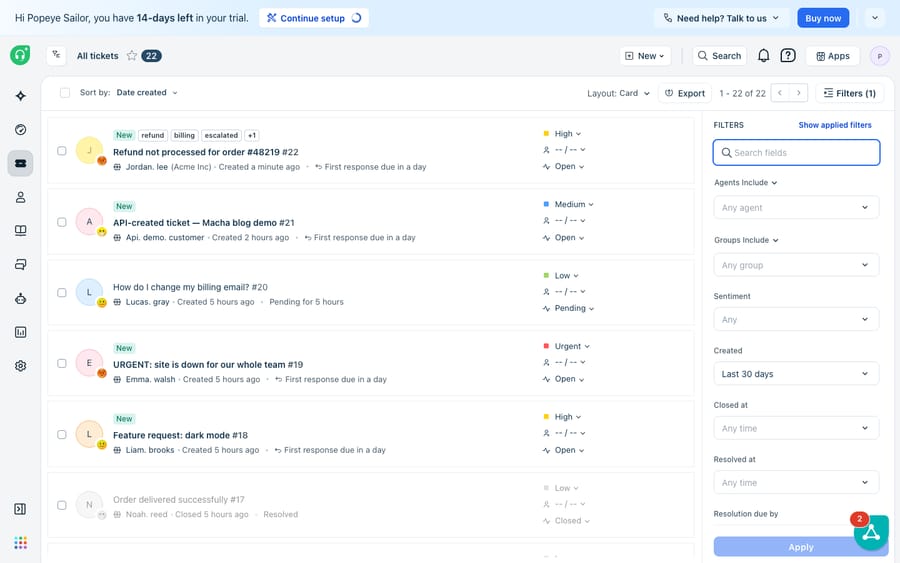Change Urgent priority on ticket #19
This screenshot has height=563, width=900.
pyautogui.click(x=567, y=346)
